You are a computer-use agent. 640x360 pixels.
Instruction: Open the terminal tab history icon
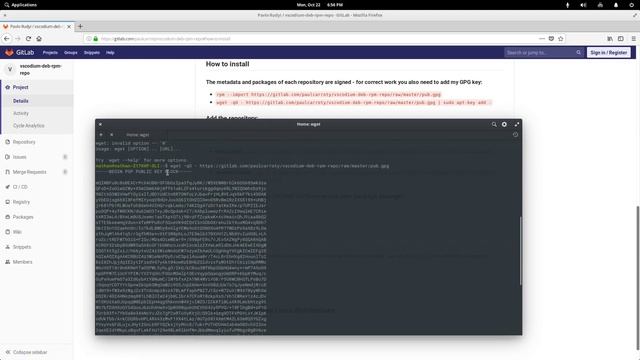point(516,135)
